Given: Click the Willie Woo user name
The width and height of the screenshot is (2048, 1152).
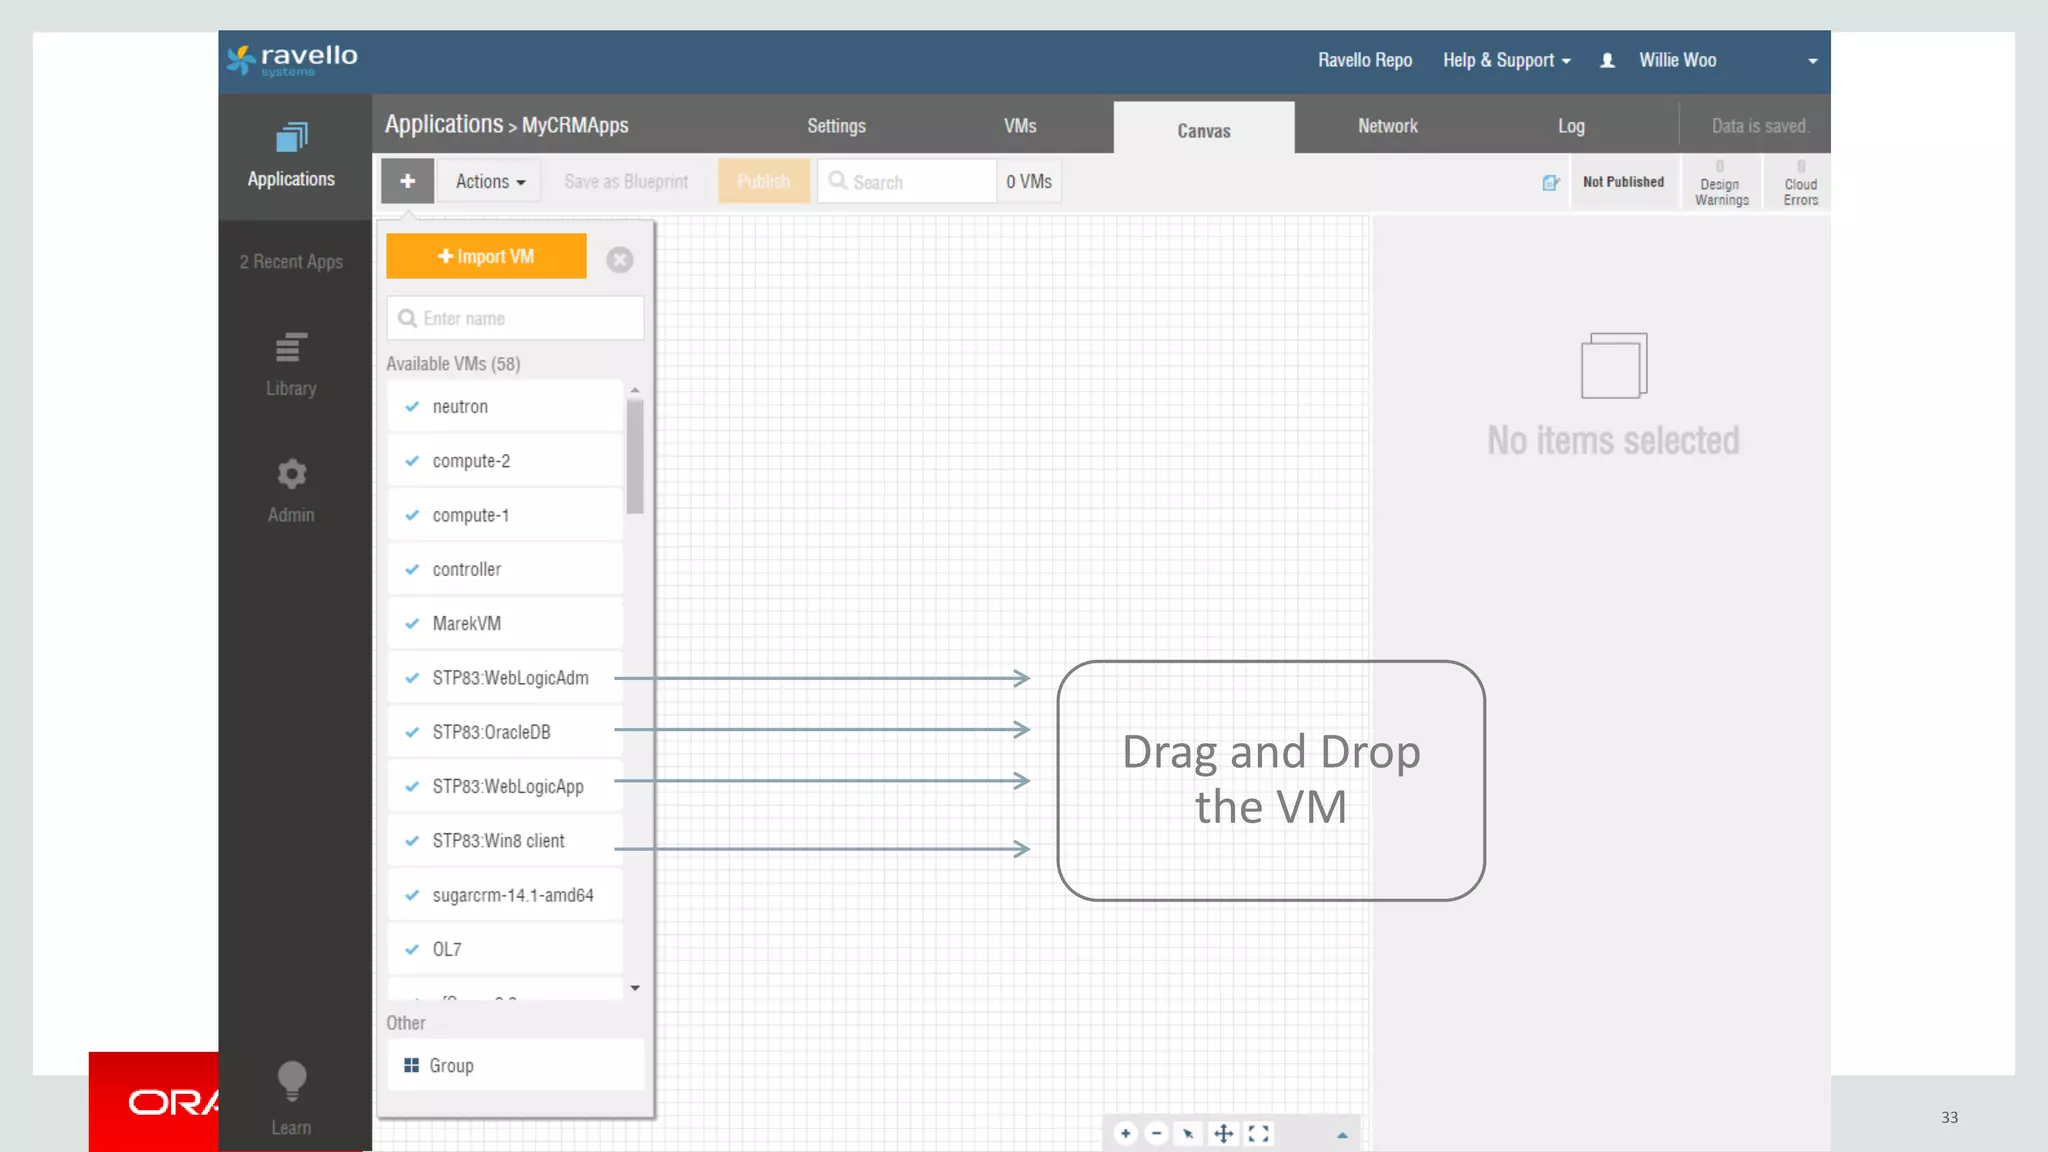Looking at the screenshot, I should pyautogui.click(x=1677, y=60).
